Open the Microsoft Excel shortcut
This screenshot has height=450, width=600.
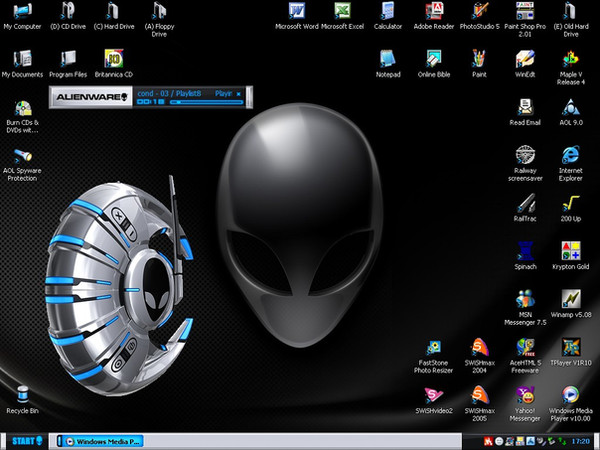click(341, 11)
